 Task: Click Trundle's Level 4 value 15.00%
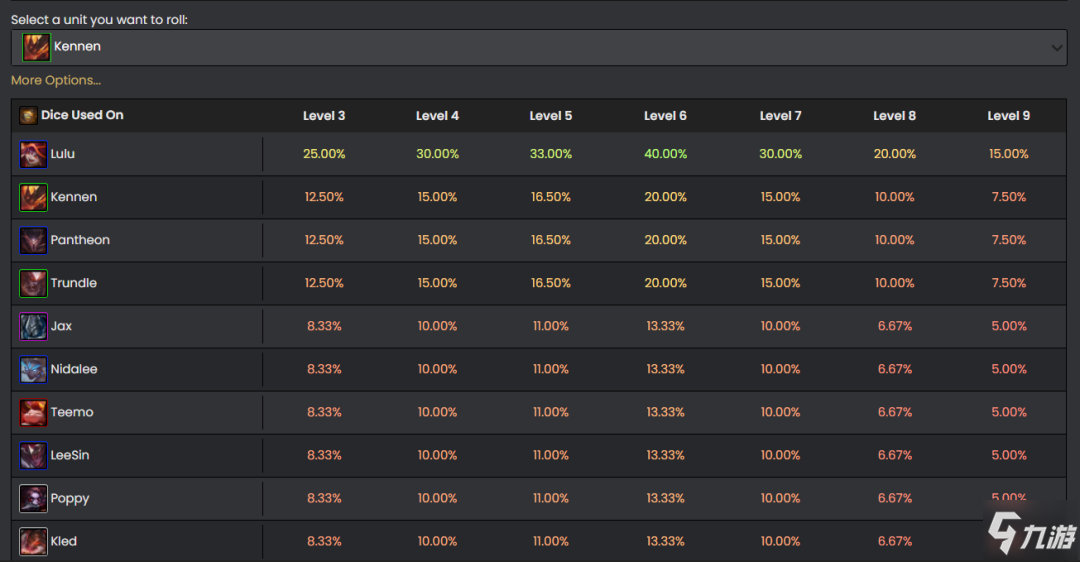437,283
